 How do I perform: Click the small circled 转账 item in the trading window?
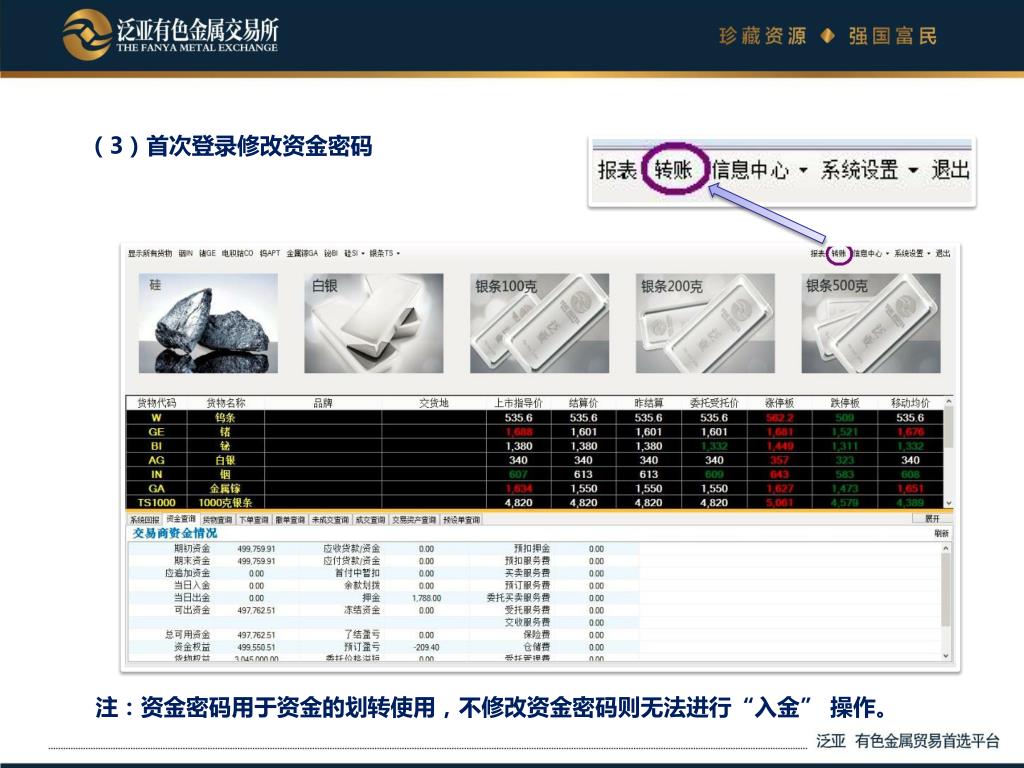[839, 253]
